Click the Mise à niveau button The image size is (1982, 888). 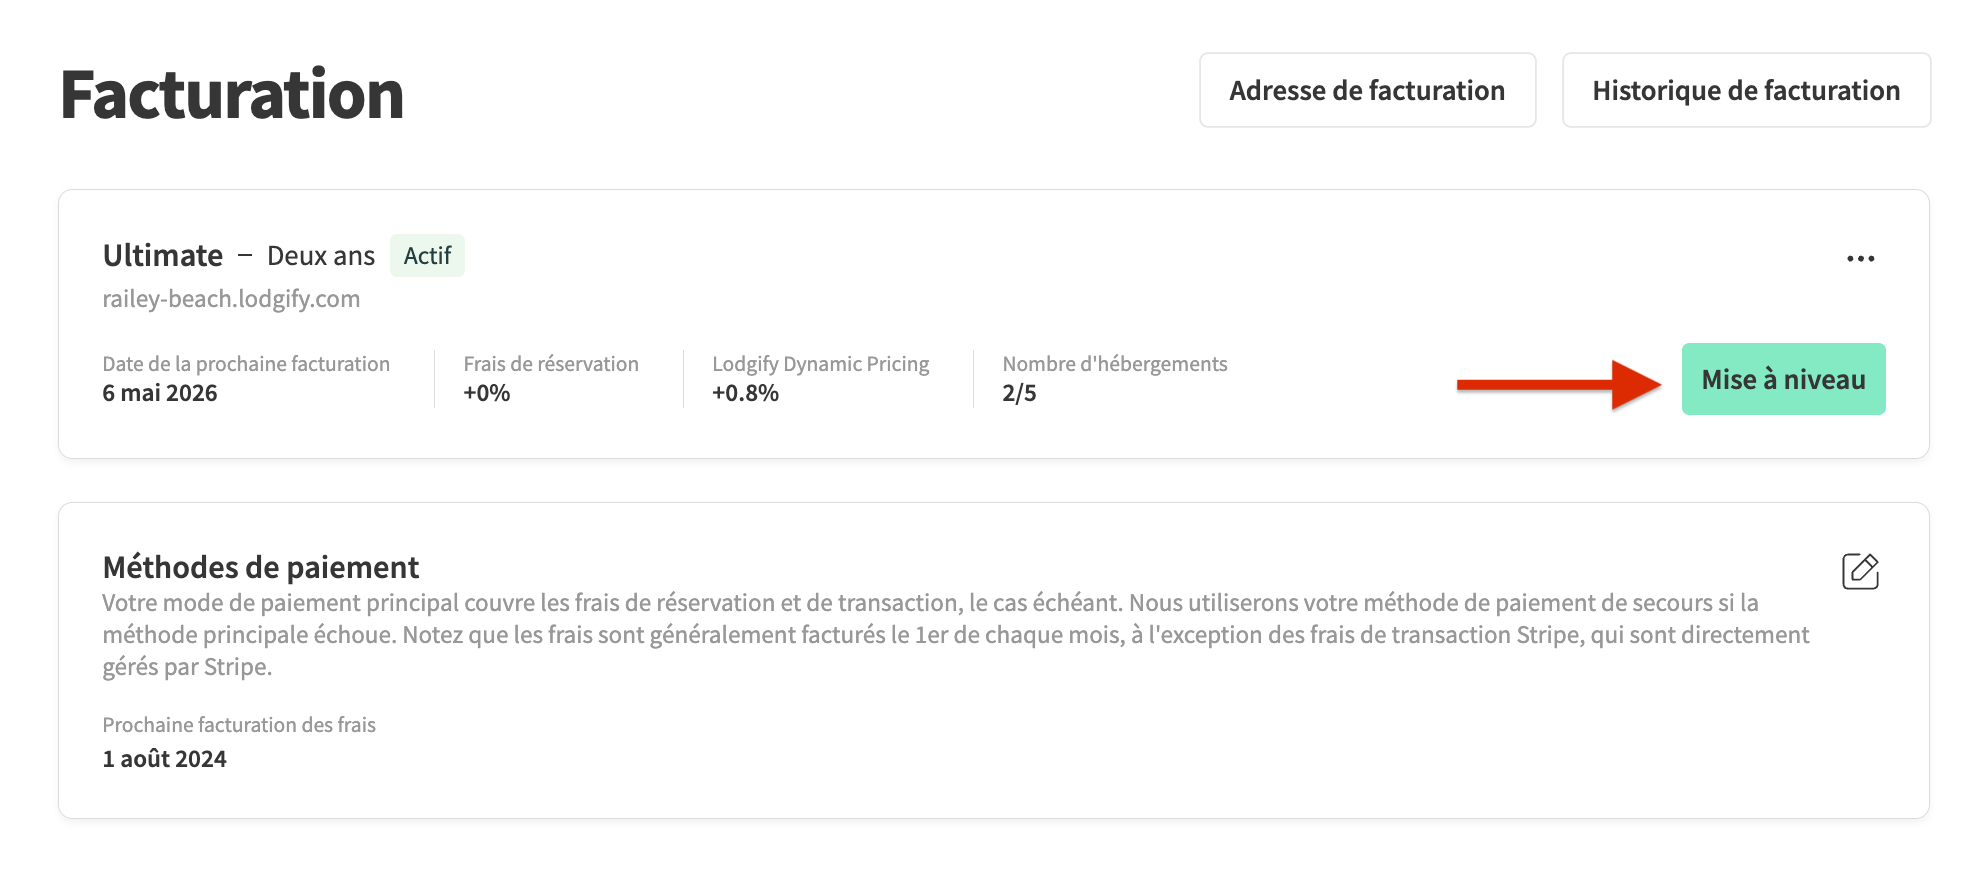(x=1783, y=380)
